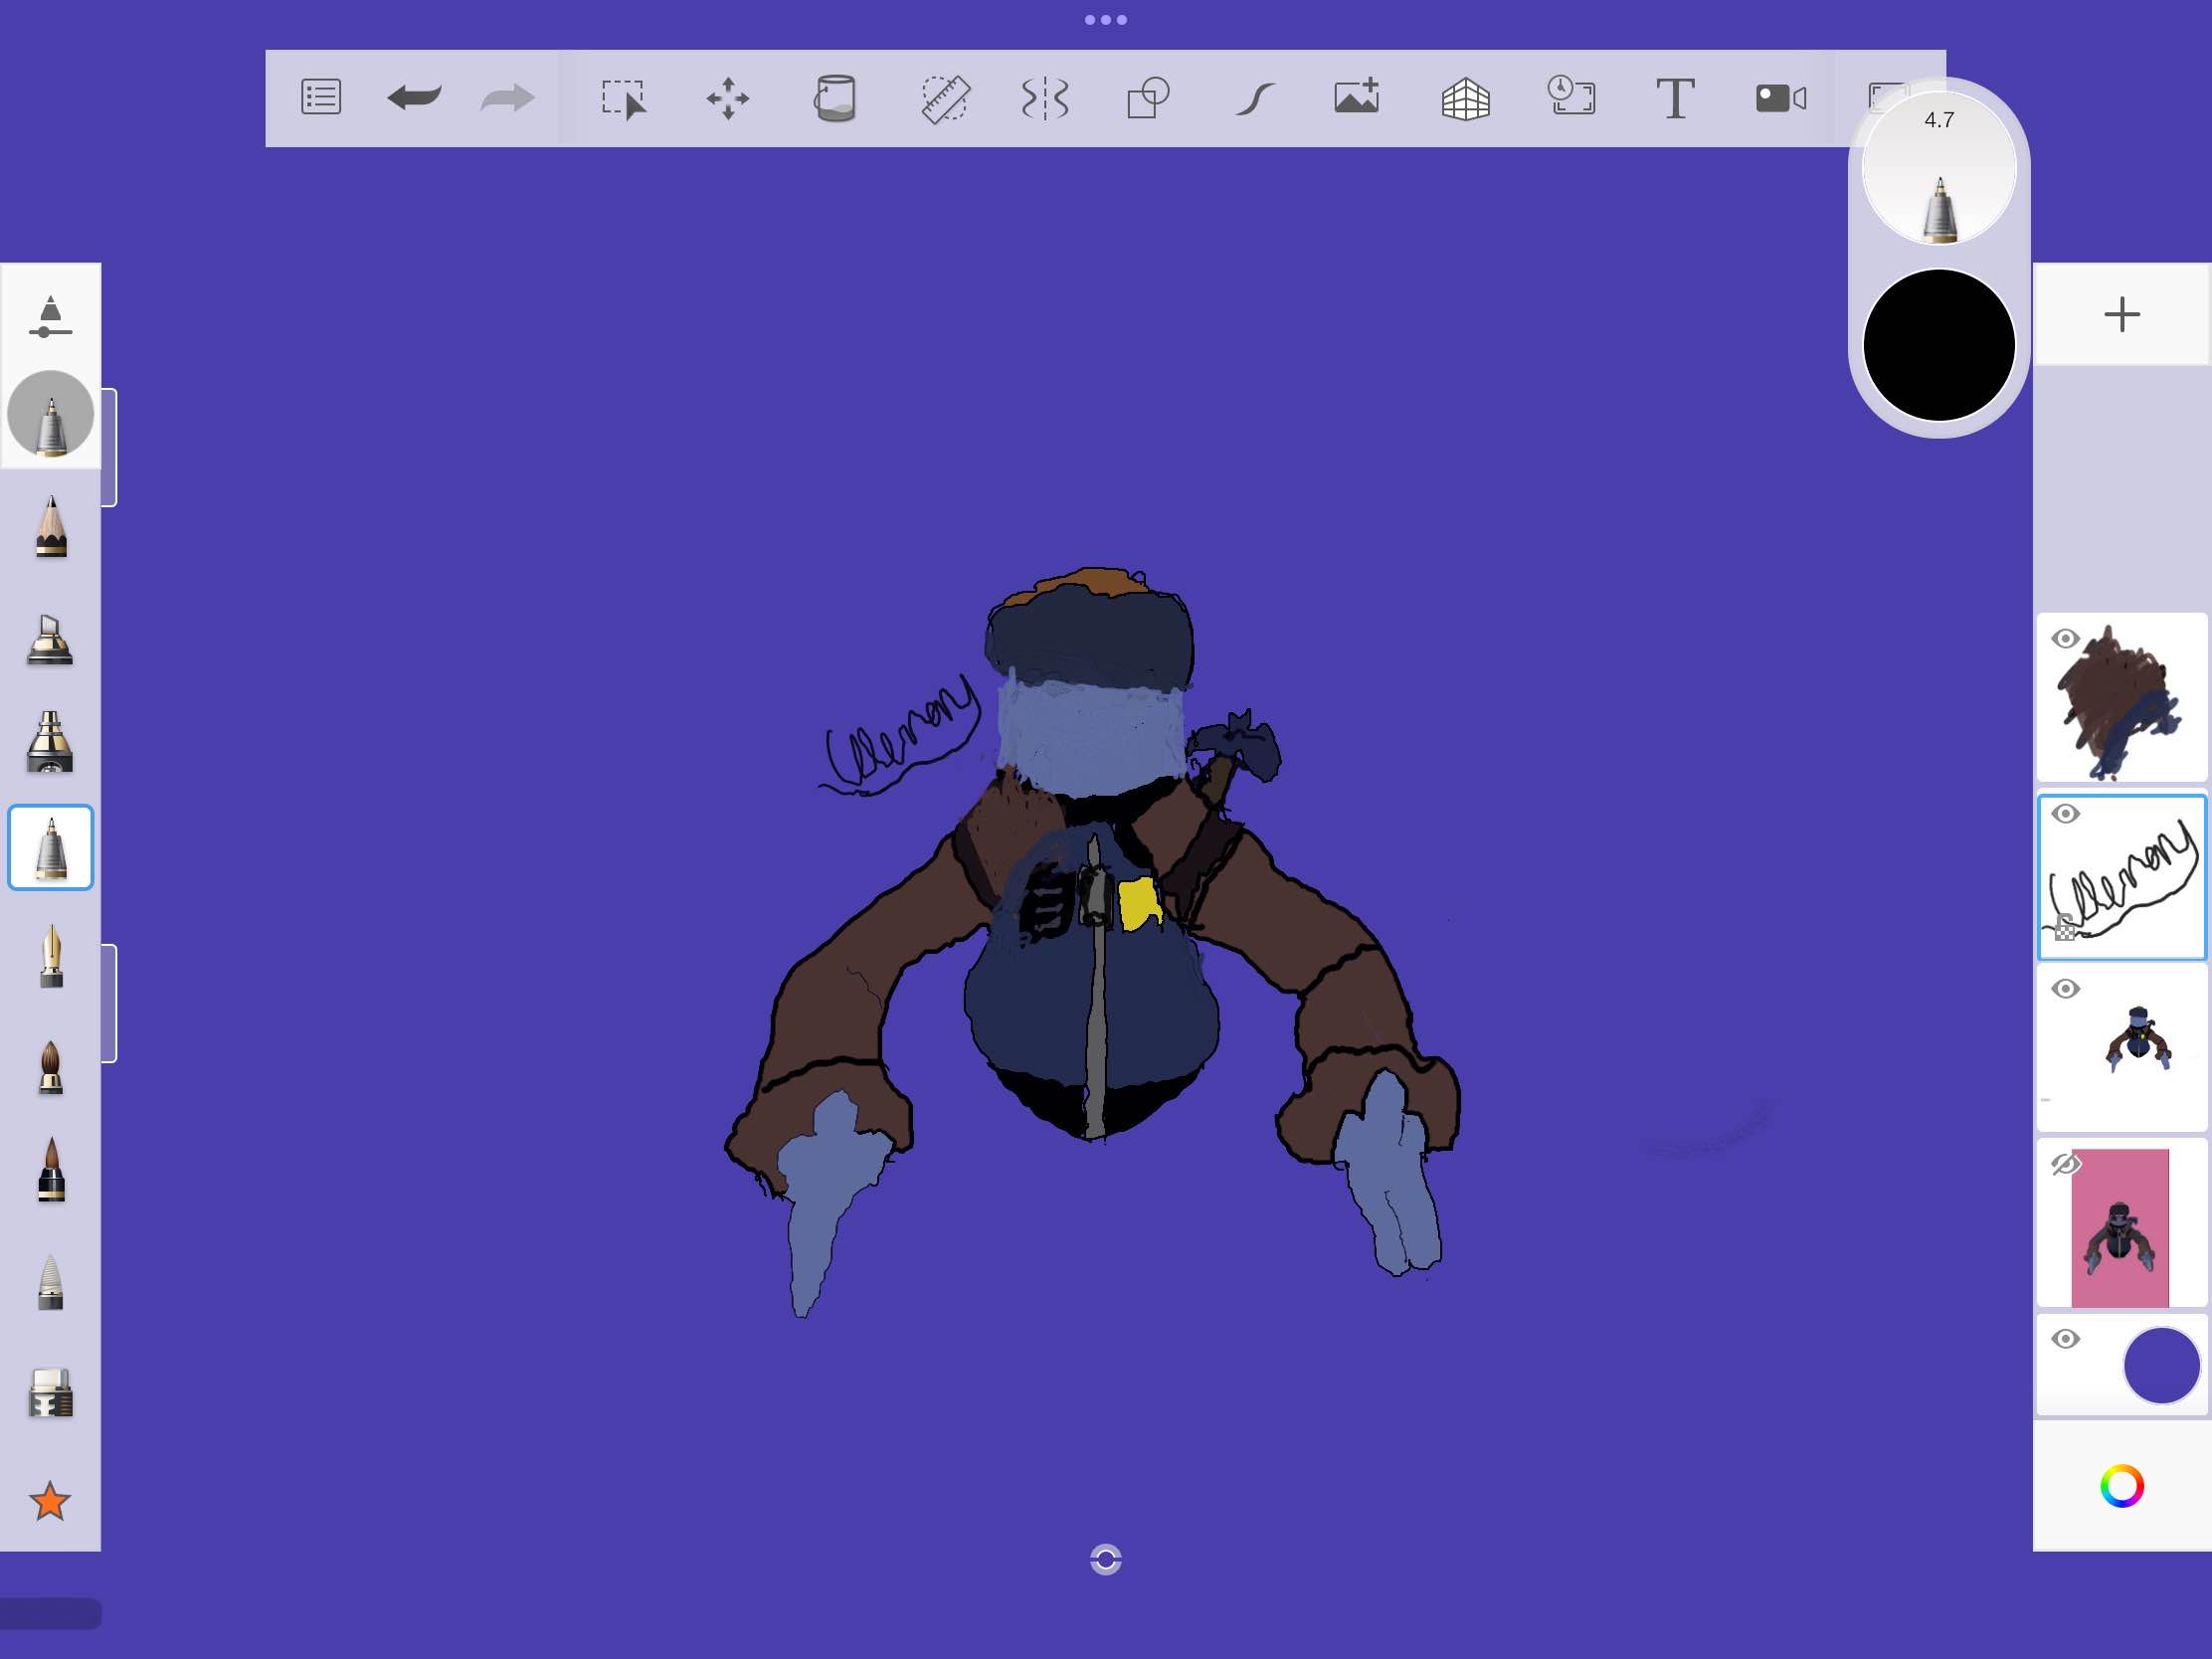This screenshot has width=2212, height=1659.
Task: Add a new layer with plus button
Action: pos(2122,314)
